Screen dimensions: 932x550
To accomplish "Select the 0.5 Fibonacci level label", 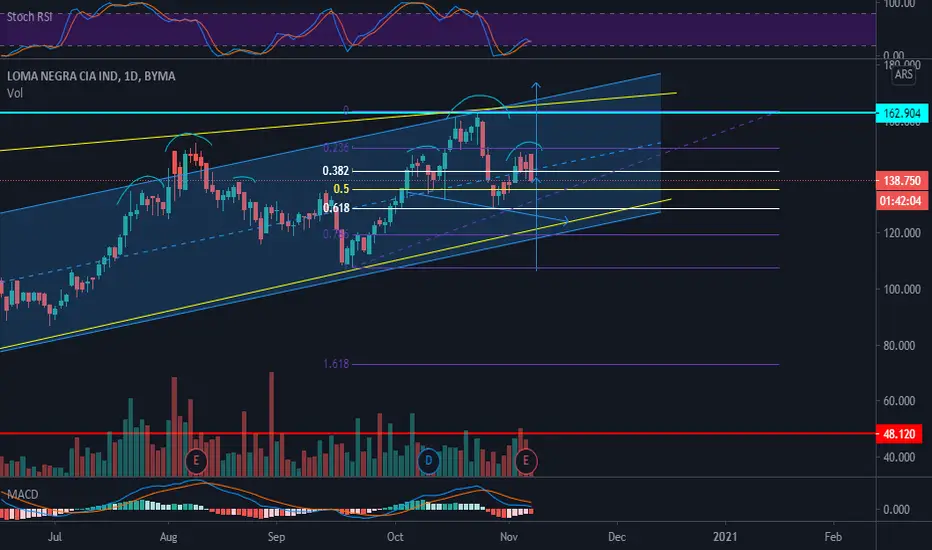I will (x=341, y=189).
